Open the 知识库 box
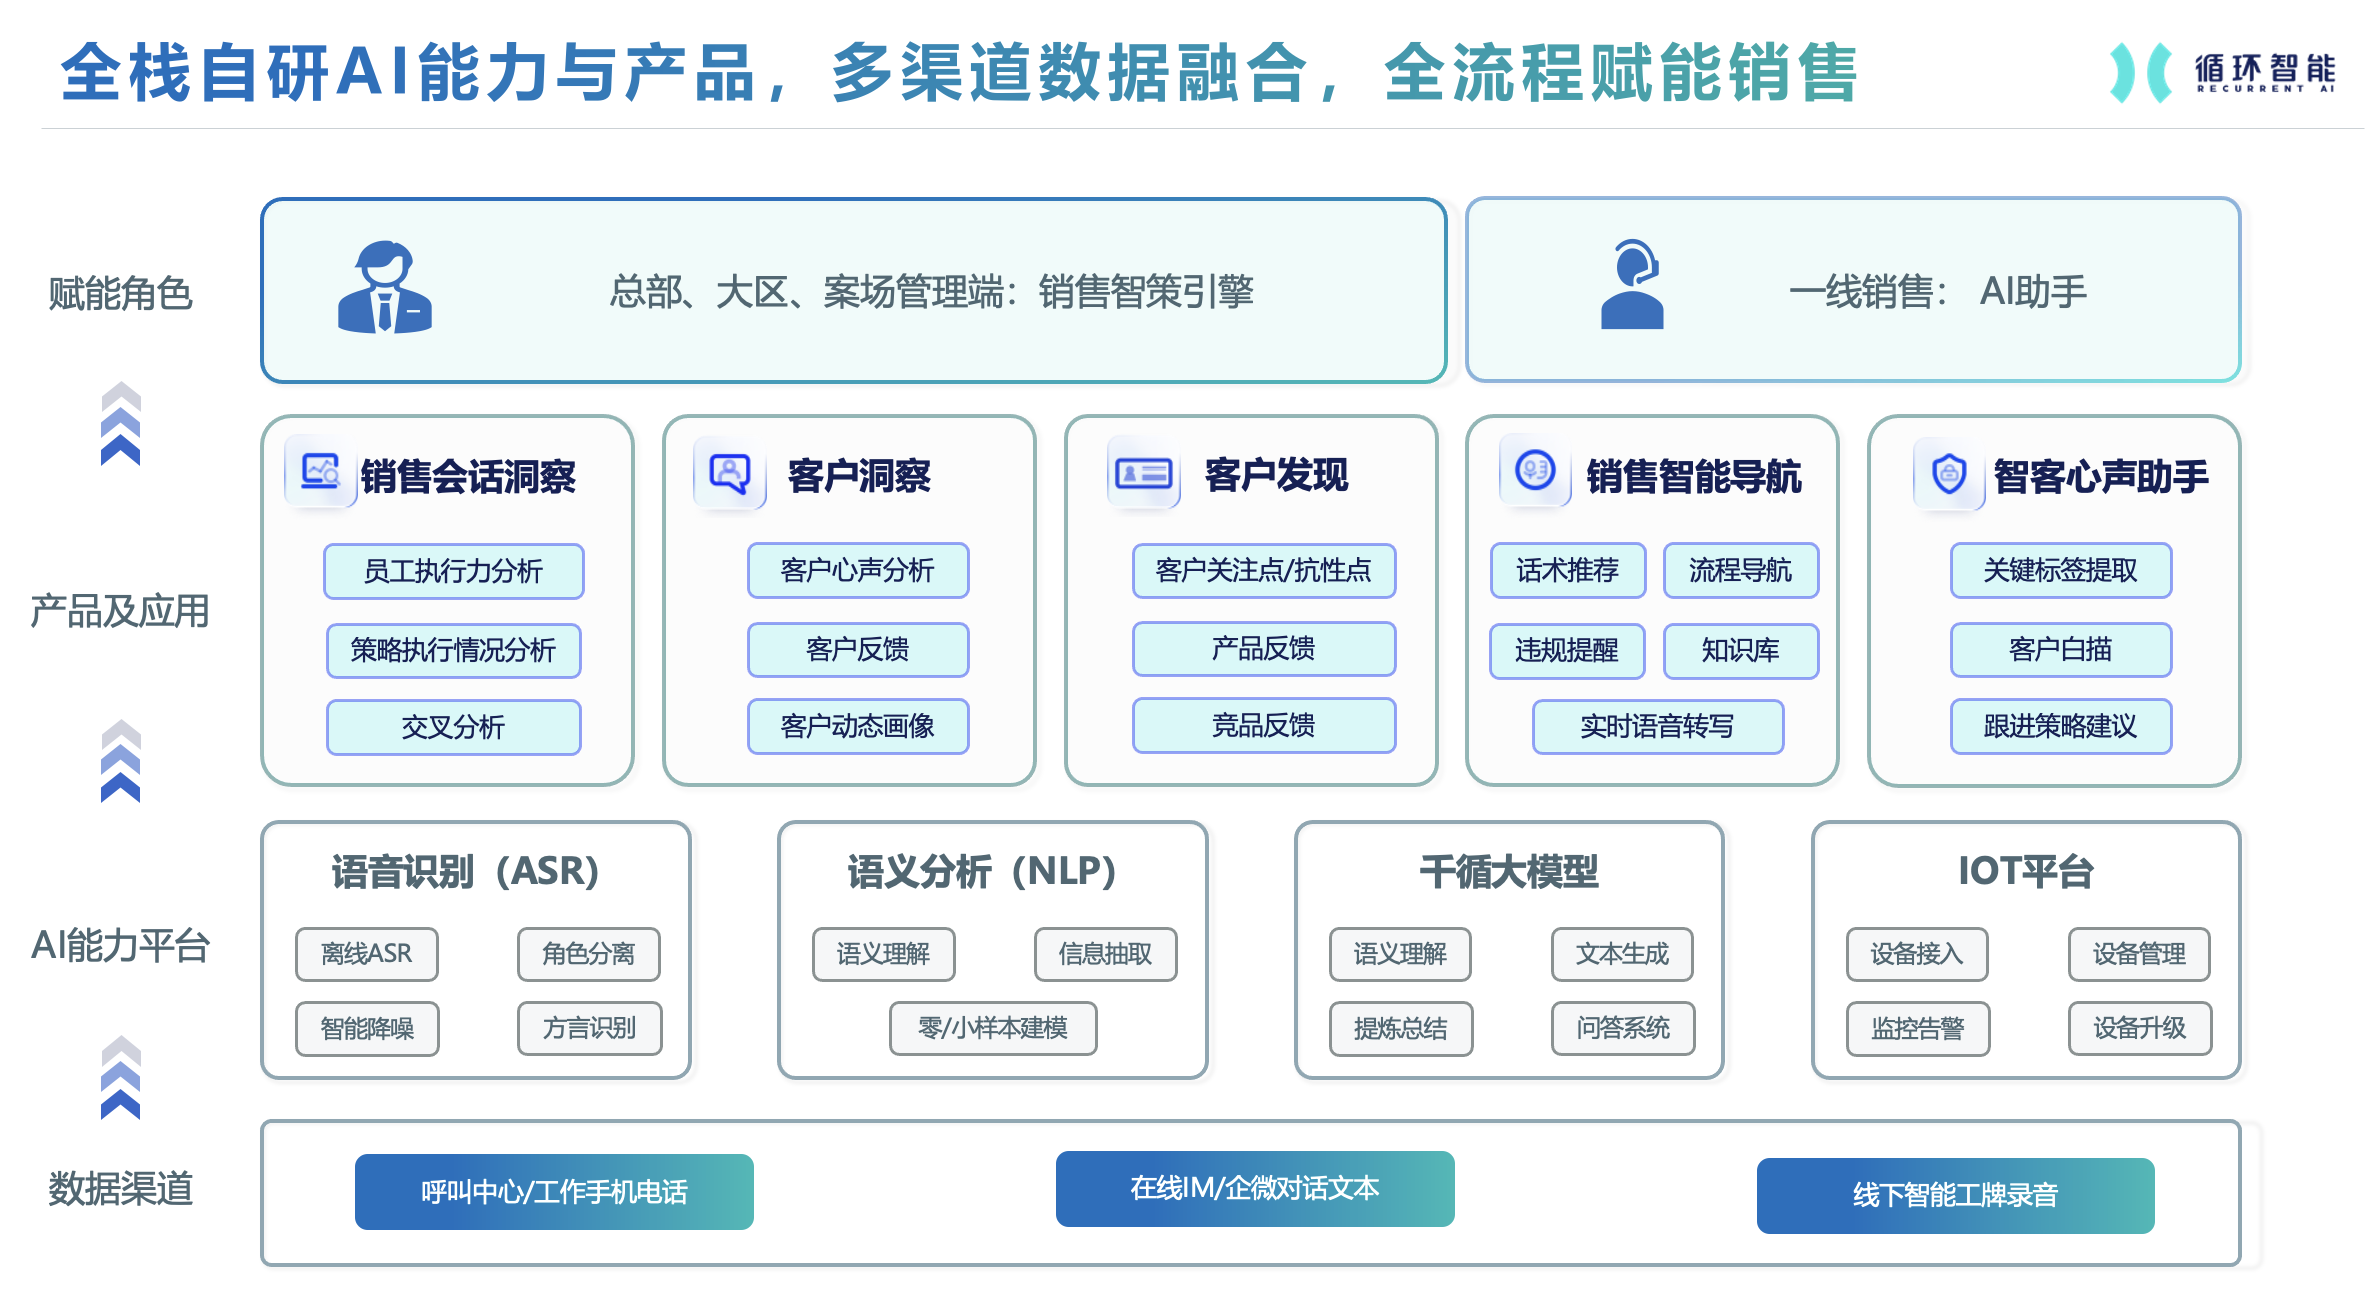 [1741, 651]
